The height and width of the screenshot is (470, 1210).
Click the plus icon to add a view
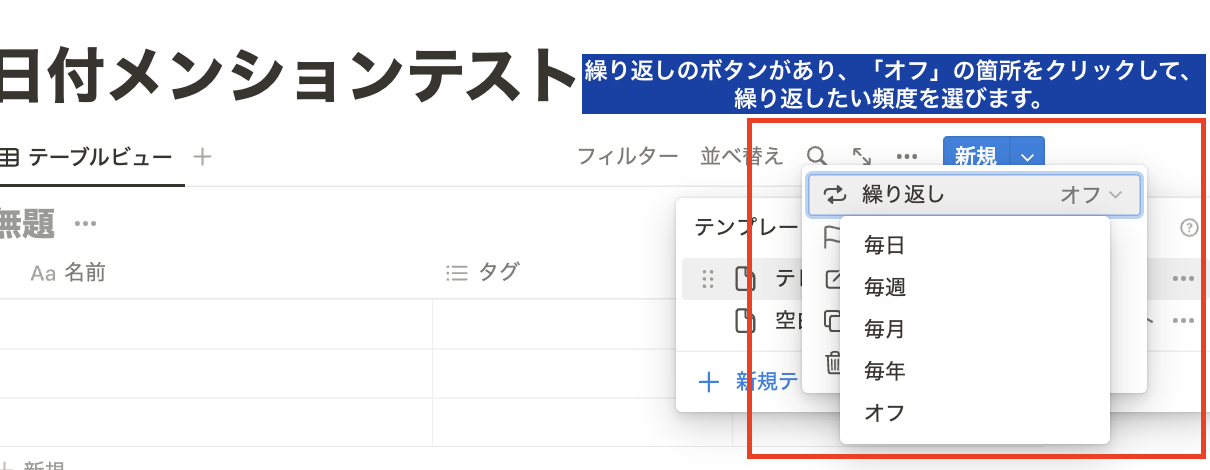pyautogui.click(x=203, y=156)
